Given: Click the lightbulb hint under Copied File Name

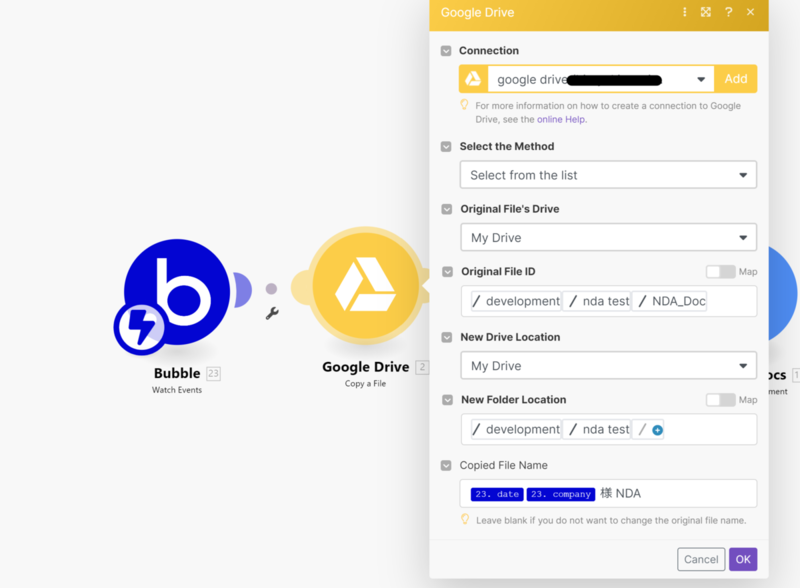Looking at the screenshot, I should 465,520.
